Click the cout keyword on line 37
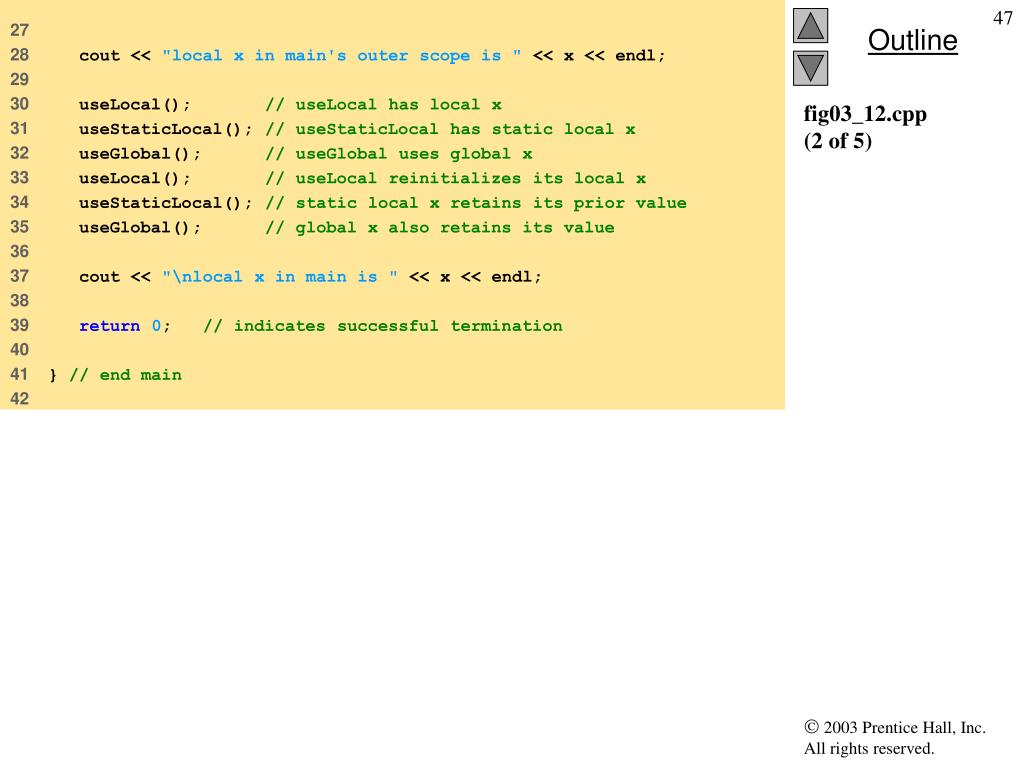 point(99,277)
